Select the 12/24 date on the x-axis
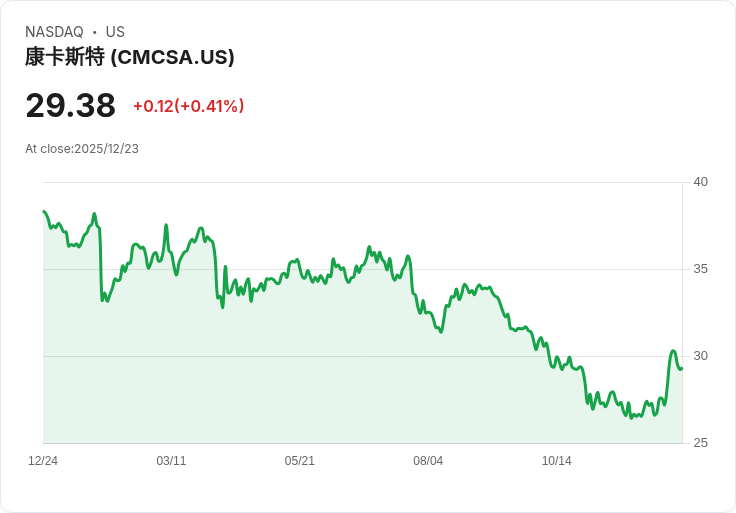736x513 pixels. [43, 461]
